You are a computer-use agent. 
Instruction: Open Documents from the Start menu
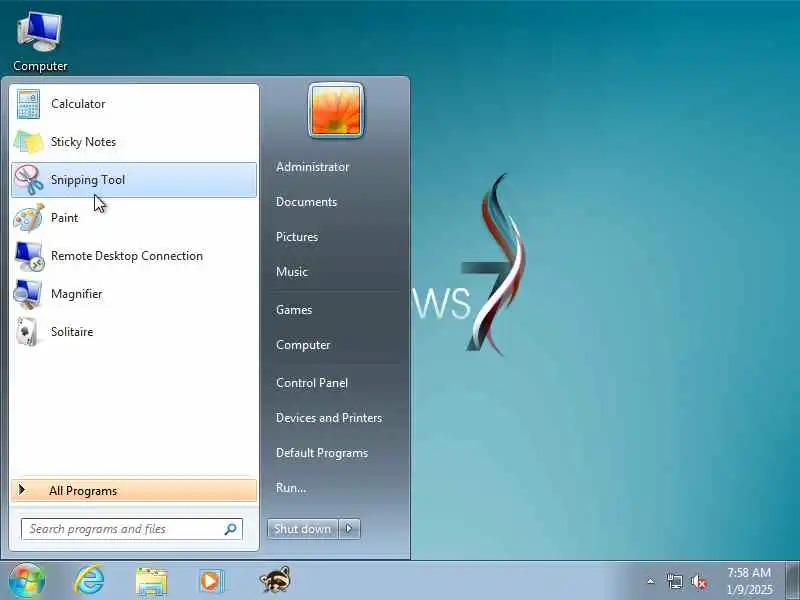(x=306, y=202)
